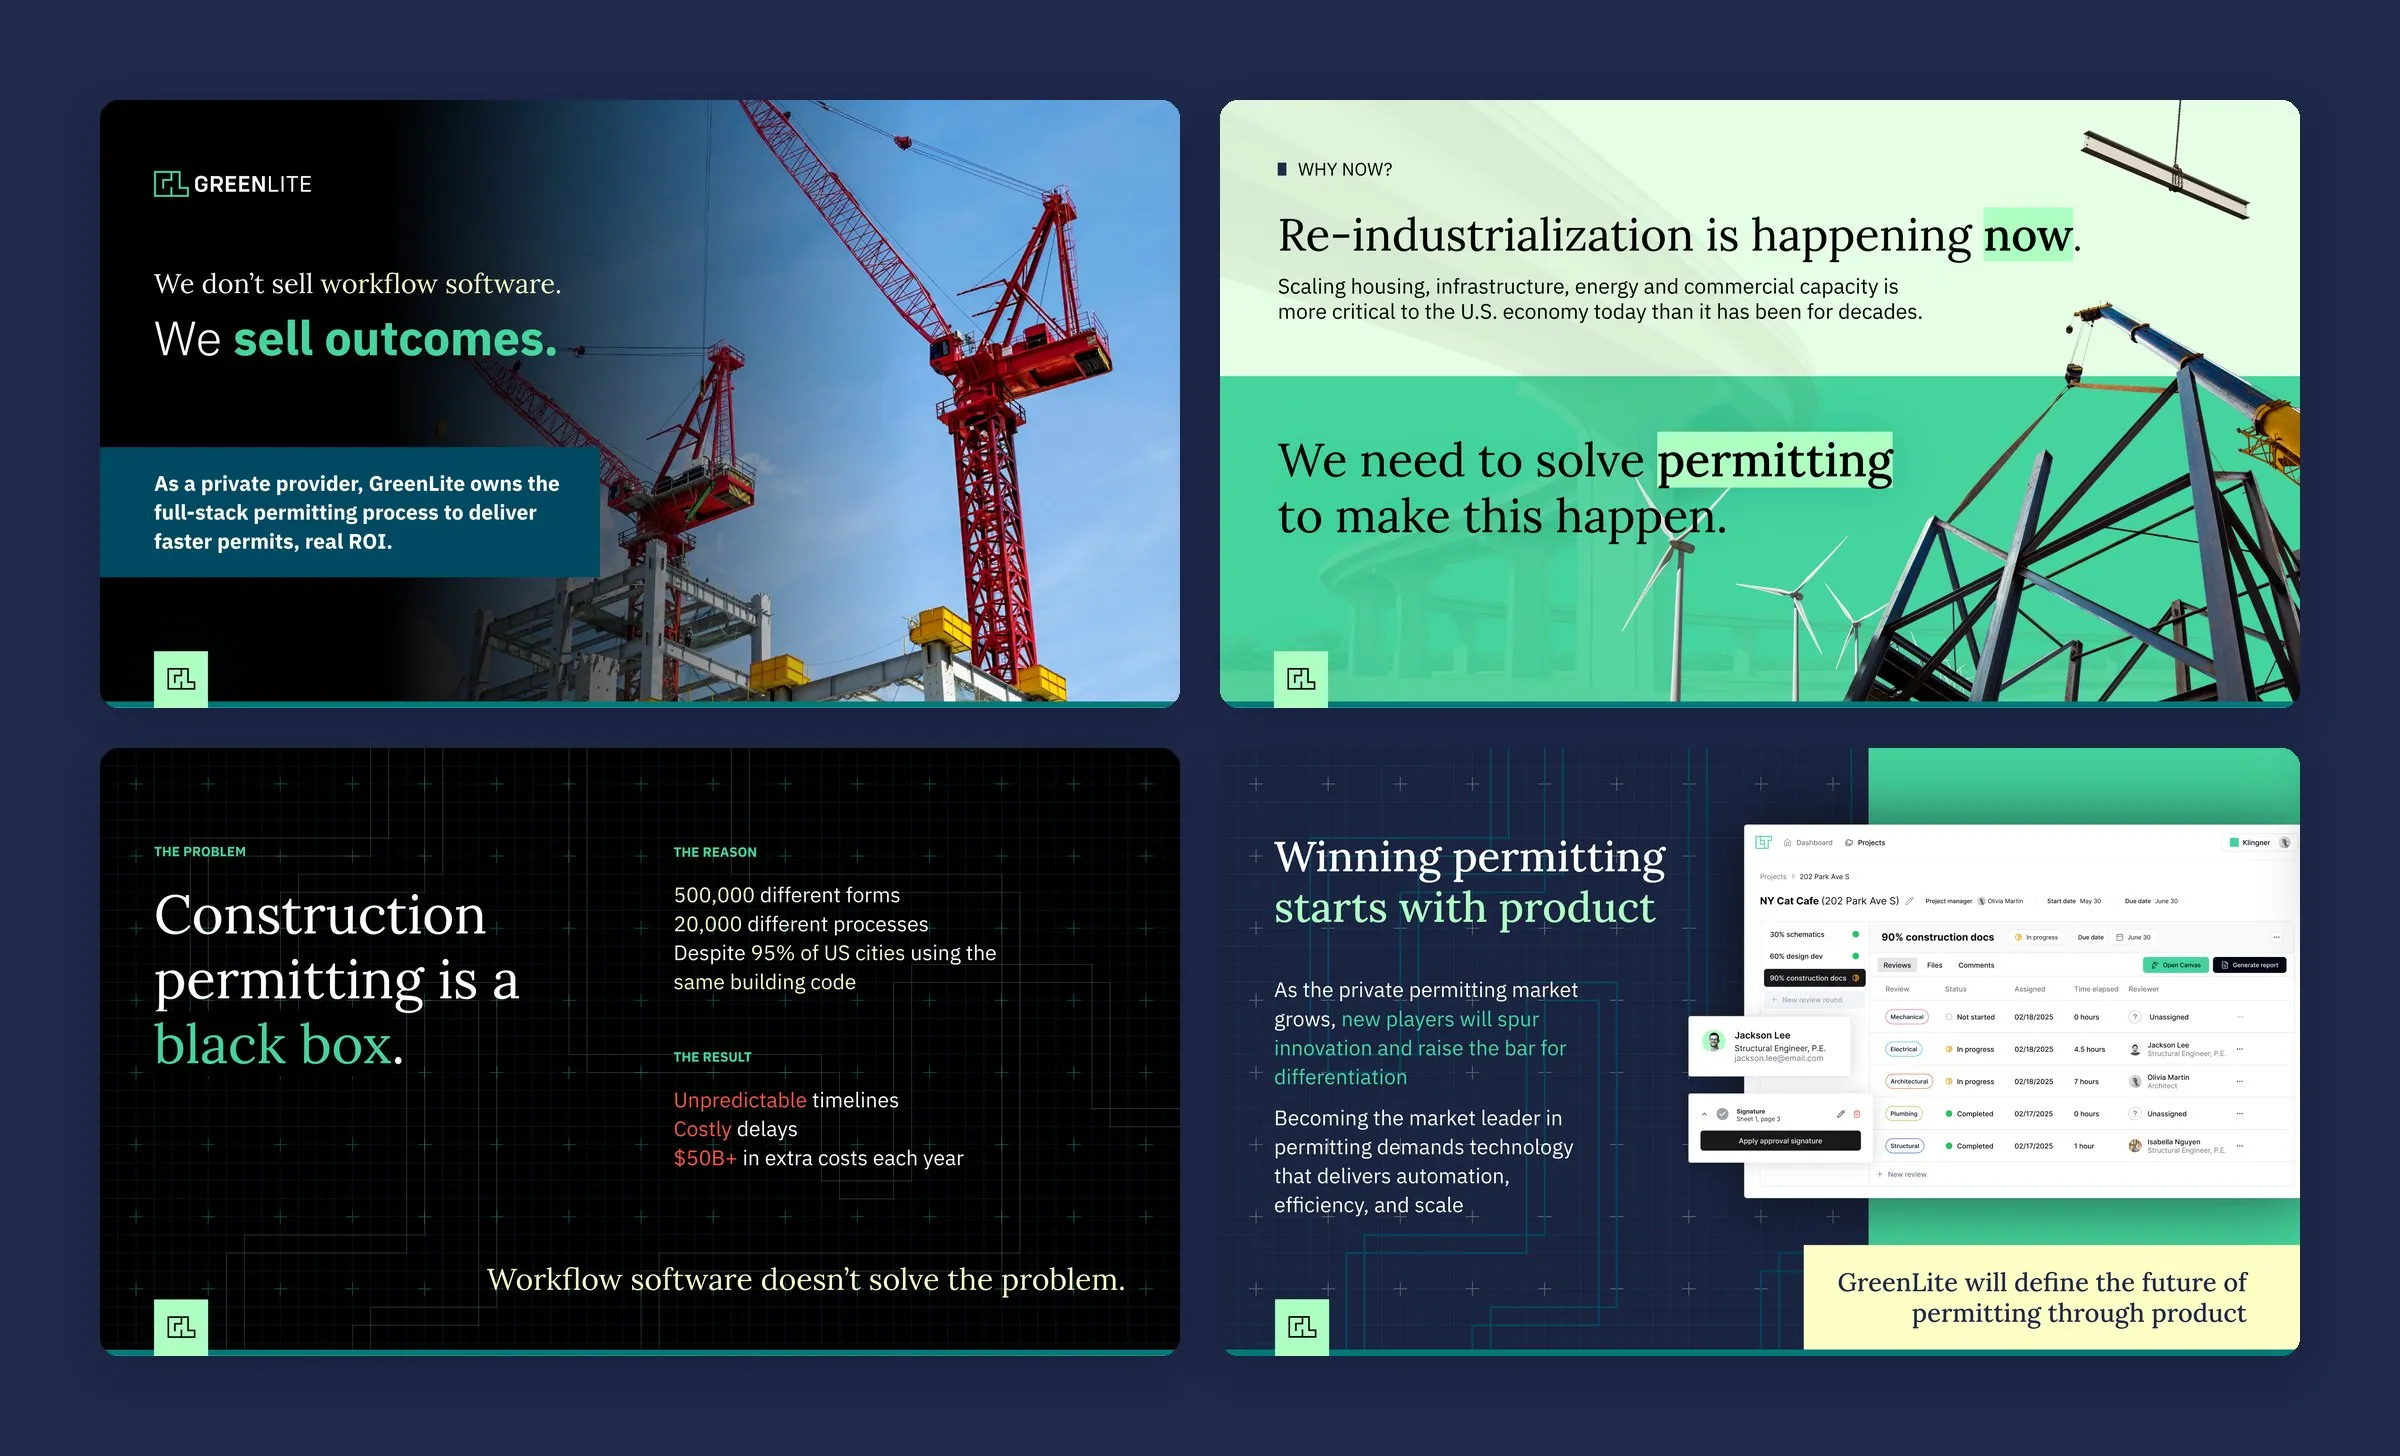Click the Generate report button
Screen dimensions: 2400x1456
(x=2250, y=965)
